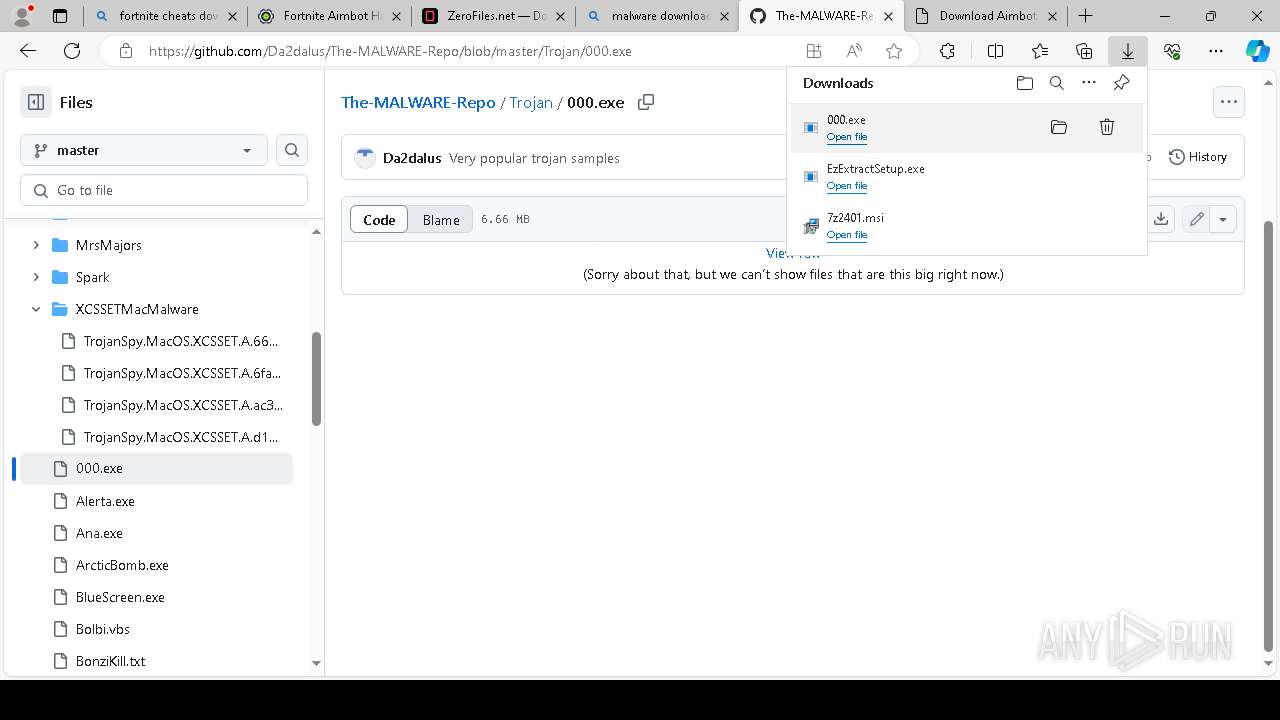Switch to ZeroFiles.net tab
Viewport: 1280px width, 720px height.
(494, 16)
